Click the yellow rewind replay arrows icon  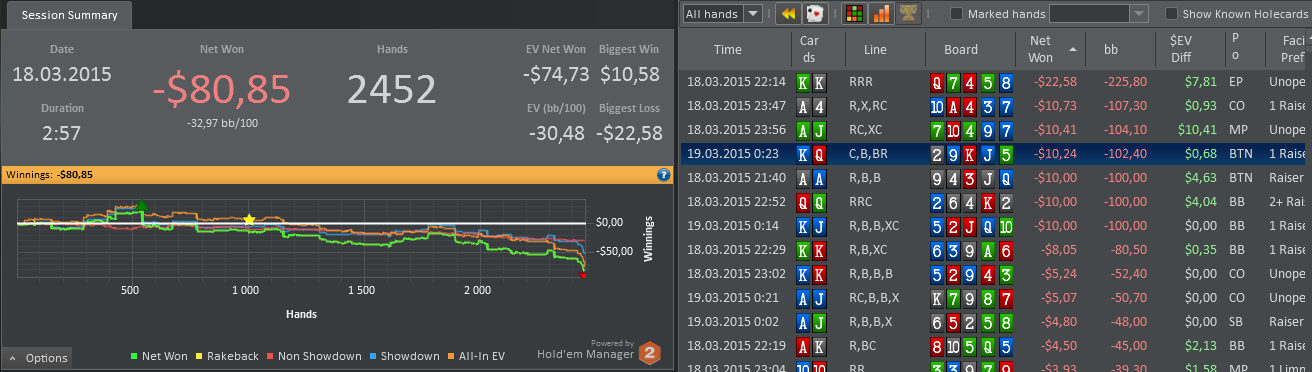(788, 14)
